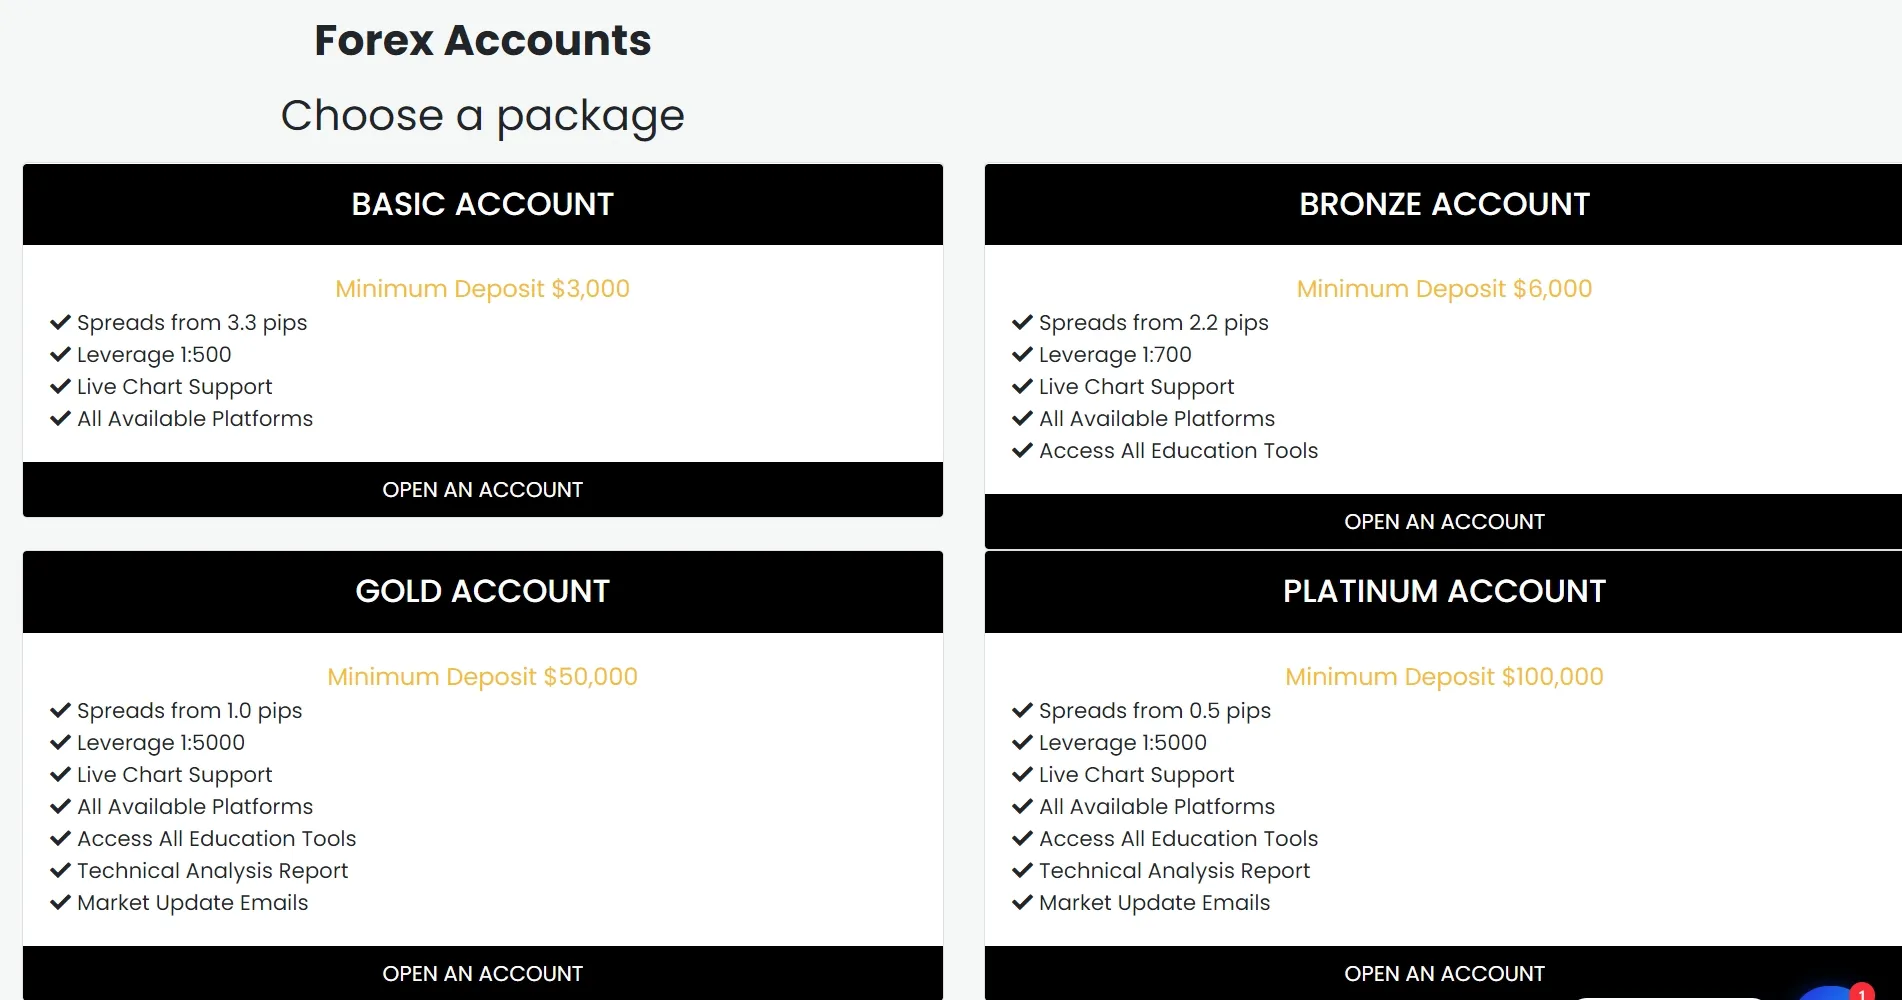Click checkmark beside Bronze Access All Education Tools

pyautogui.click(x=1022, y=450)
